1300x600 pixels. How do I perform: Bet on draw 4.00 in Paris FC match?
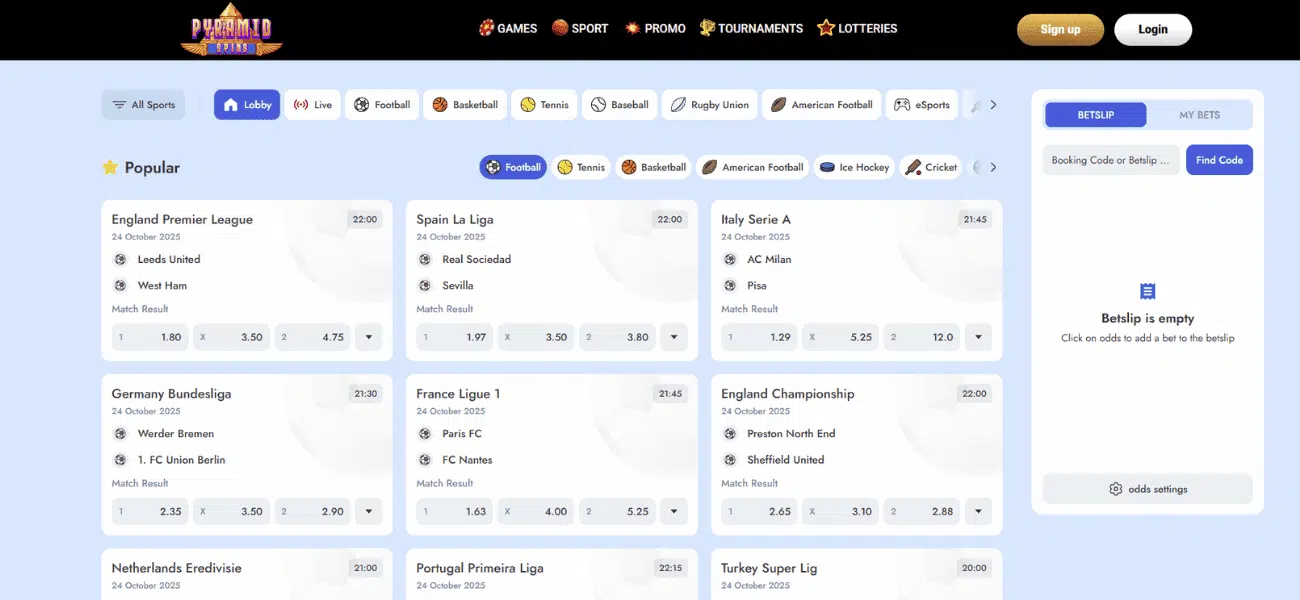coord(536,511)
